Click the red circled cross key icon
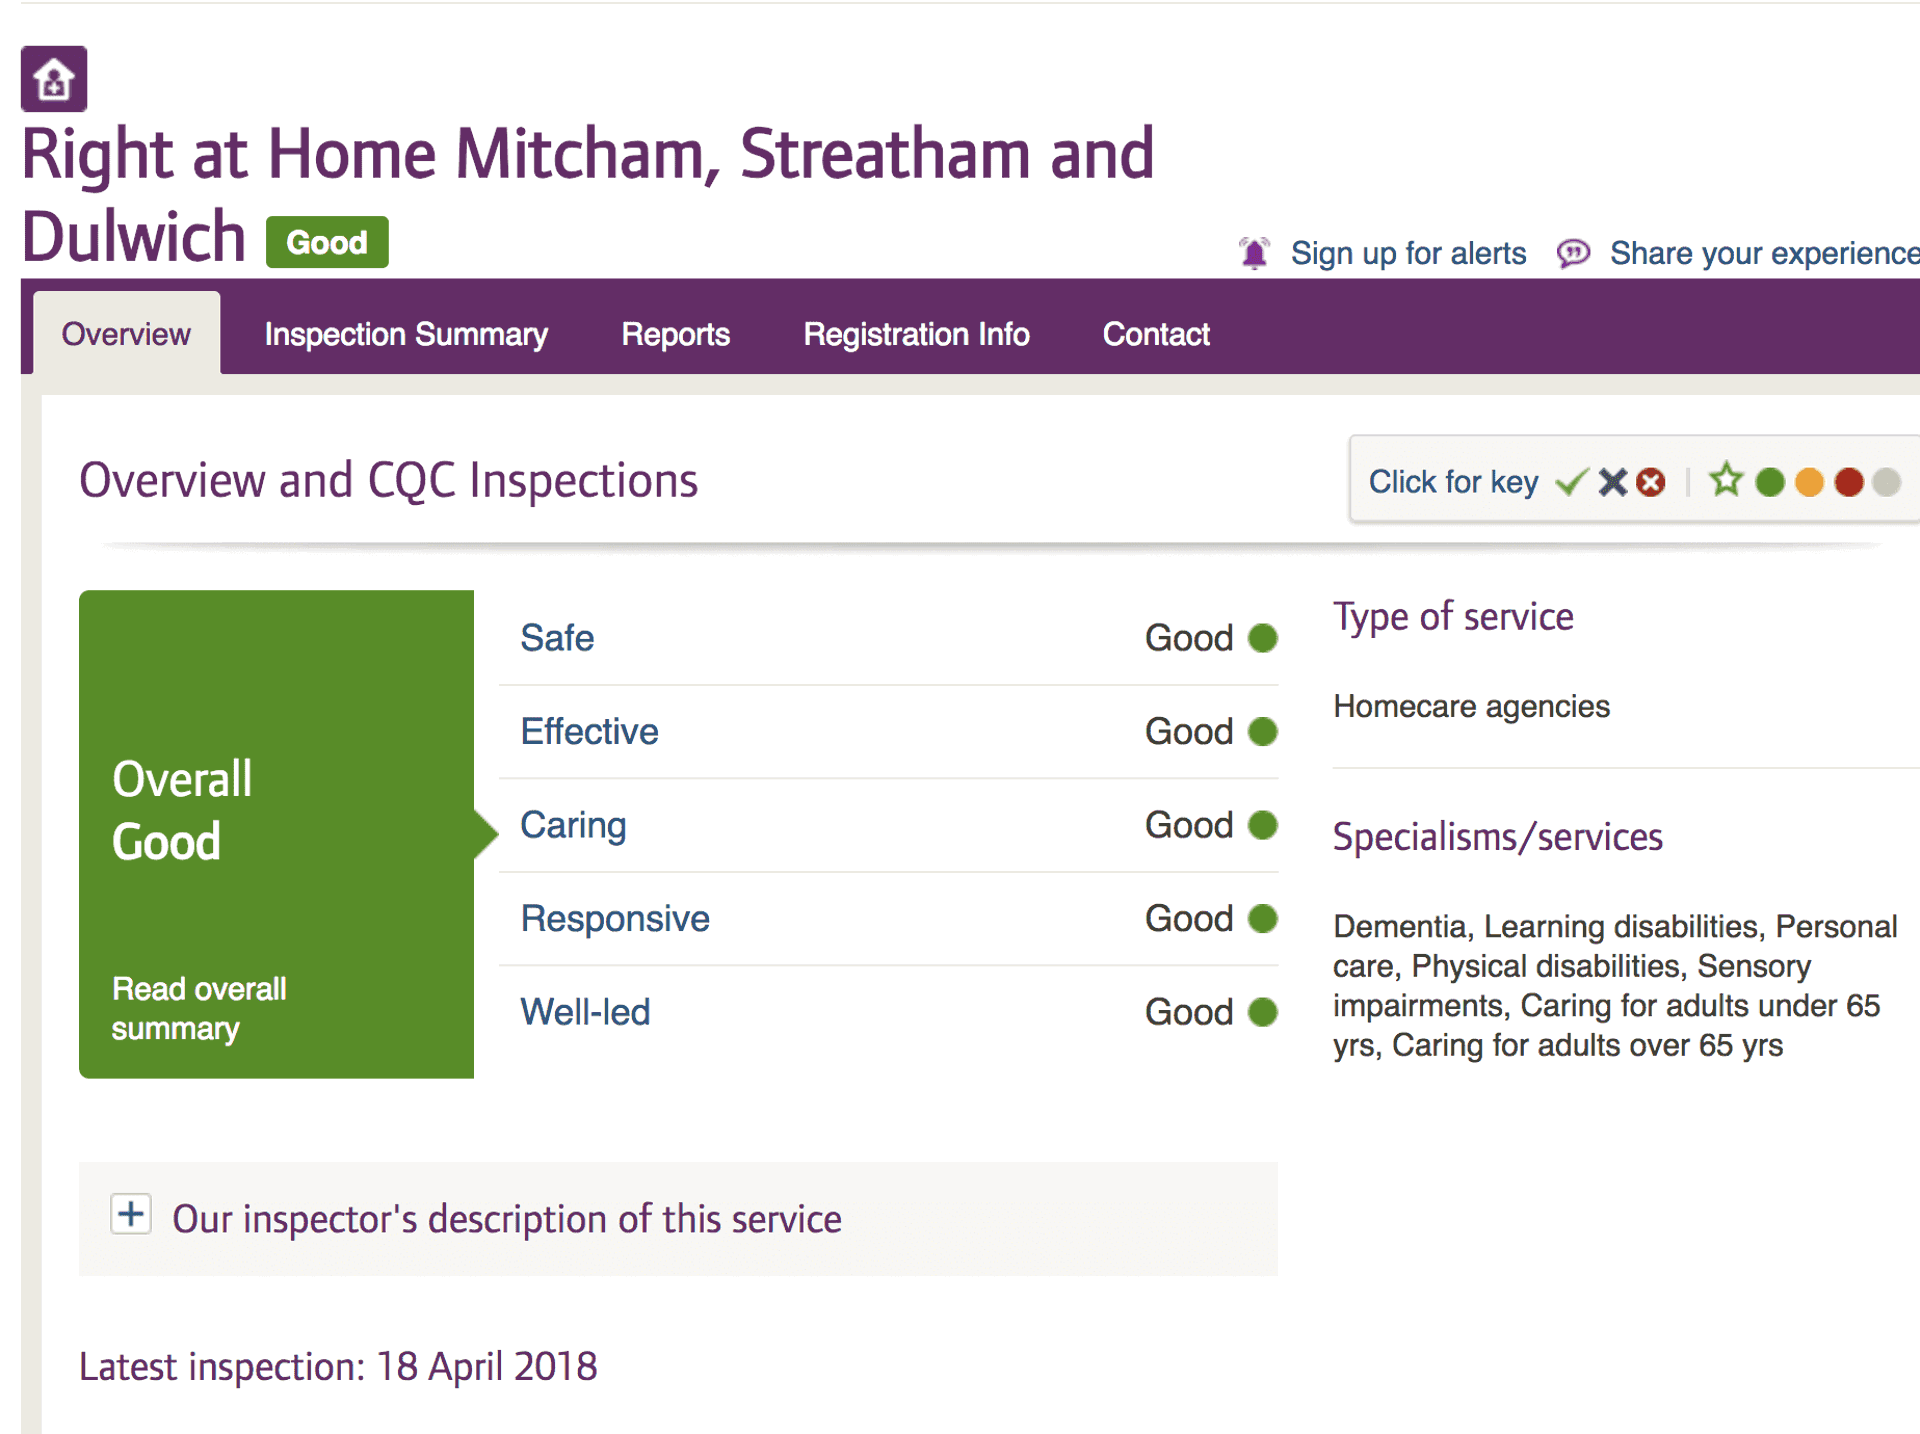This screenshot has height=1434, width=1920. click(1651, 483)
